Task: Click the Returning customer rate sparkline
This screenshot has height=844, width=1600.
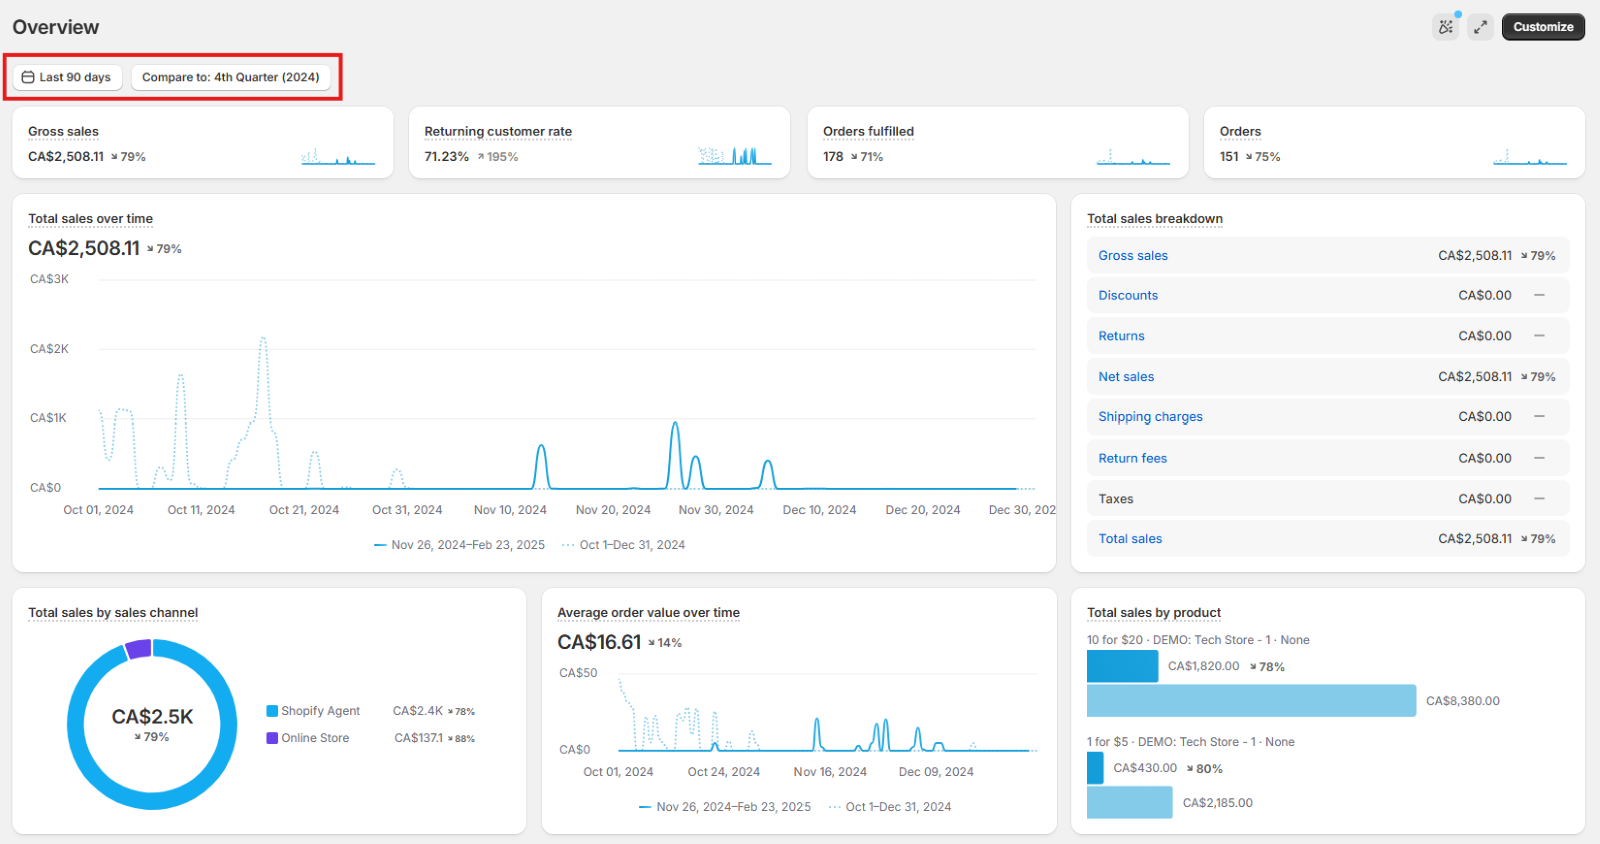Action: (x=735, y=156)
